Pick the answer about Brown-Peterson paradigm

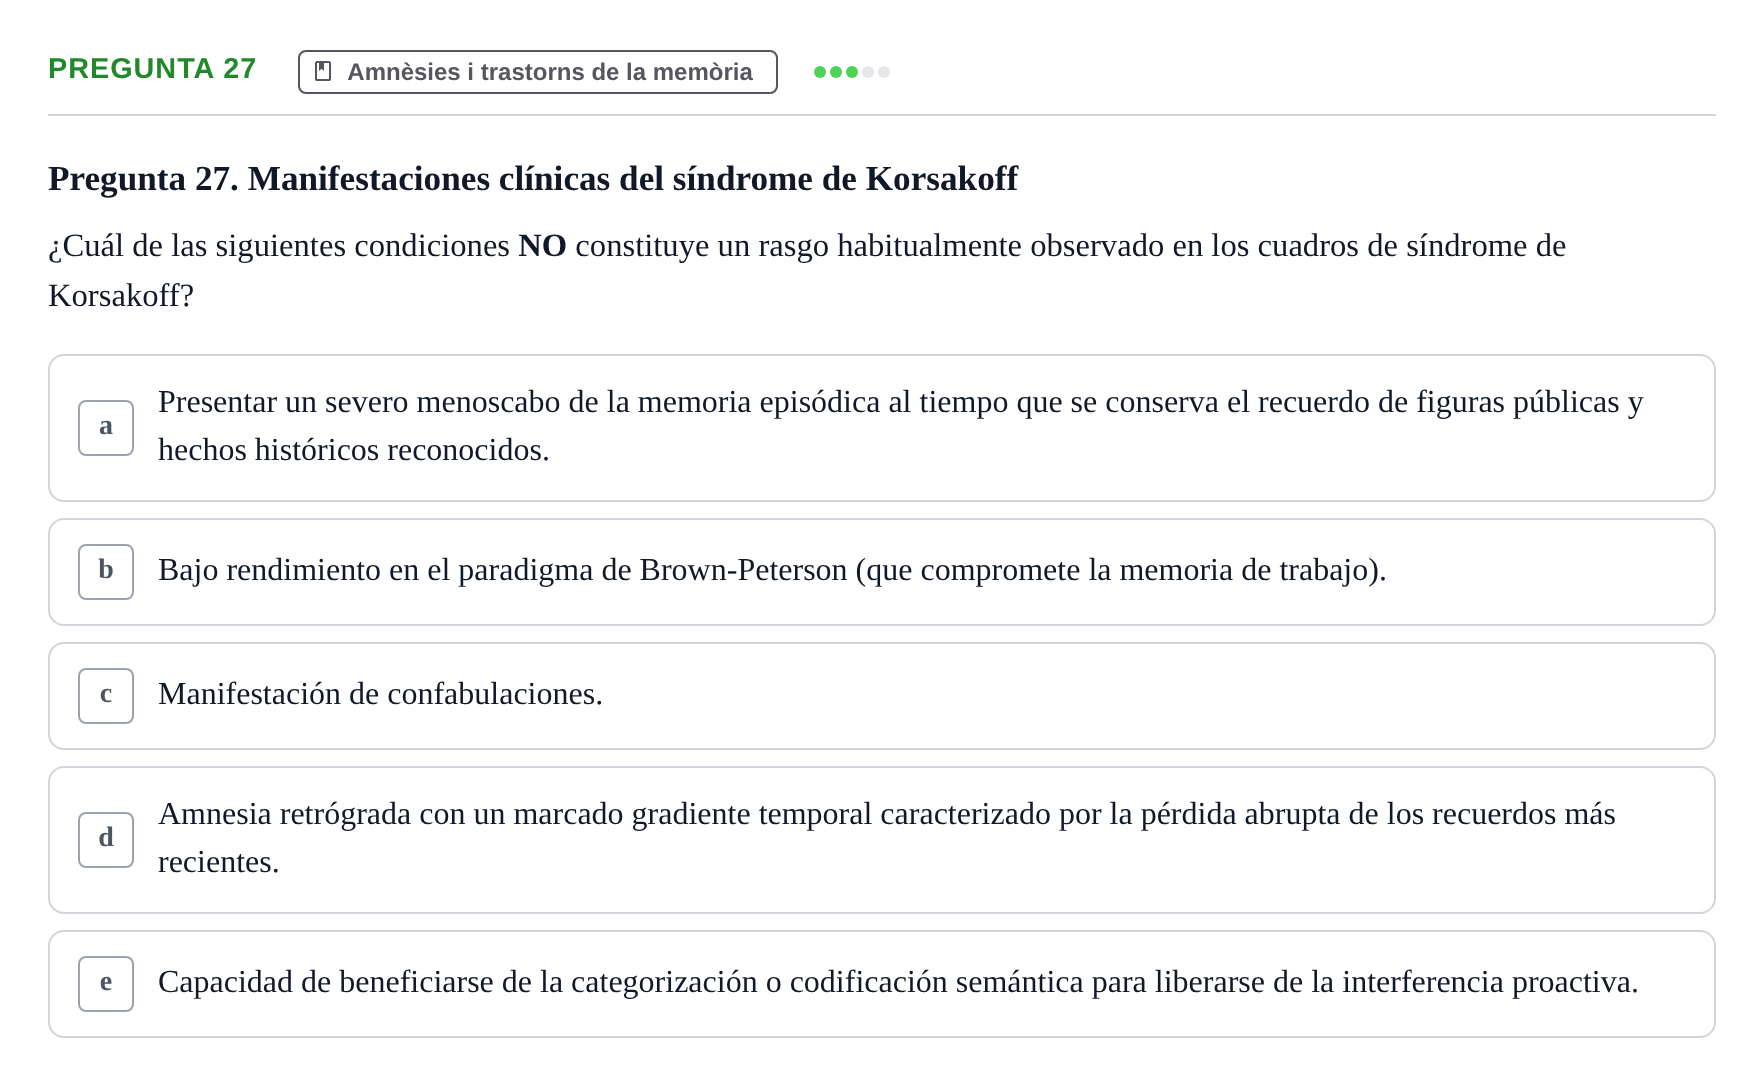coord(882,572)
